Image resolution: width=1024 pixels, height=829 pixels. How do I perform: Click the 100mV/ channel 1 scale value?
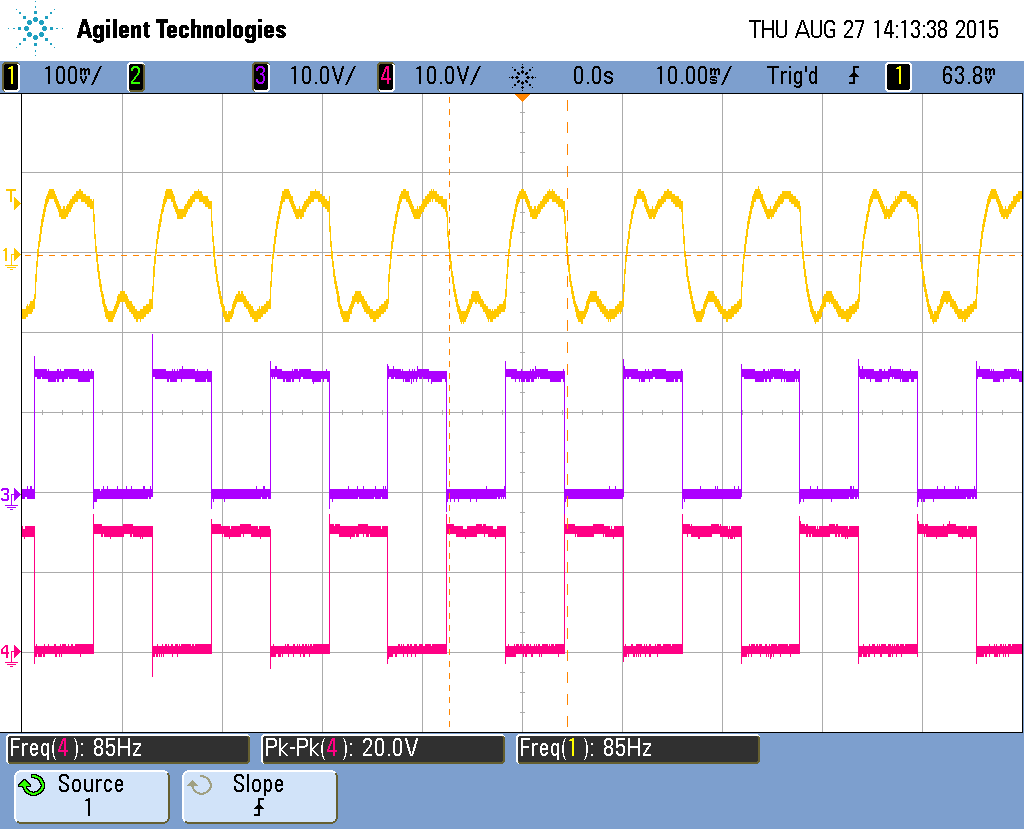tap(72, 76)
